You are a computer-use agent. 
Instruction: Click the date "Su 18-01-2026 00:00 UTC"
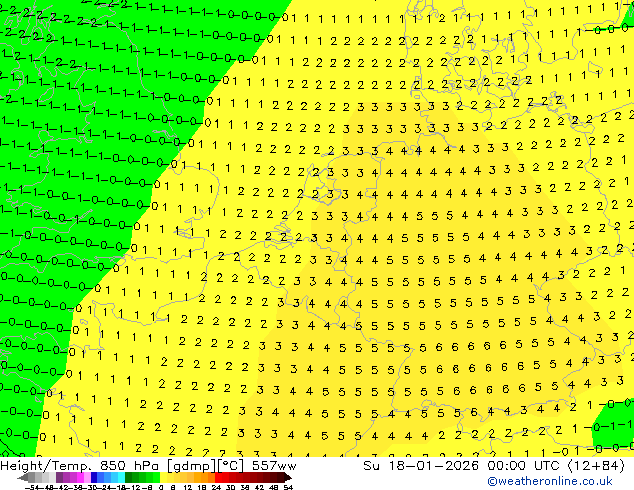[463, 466]
